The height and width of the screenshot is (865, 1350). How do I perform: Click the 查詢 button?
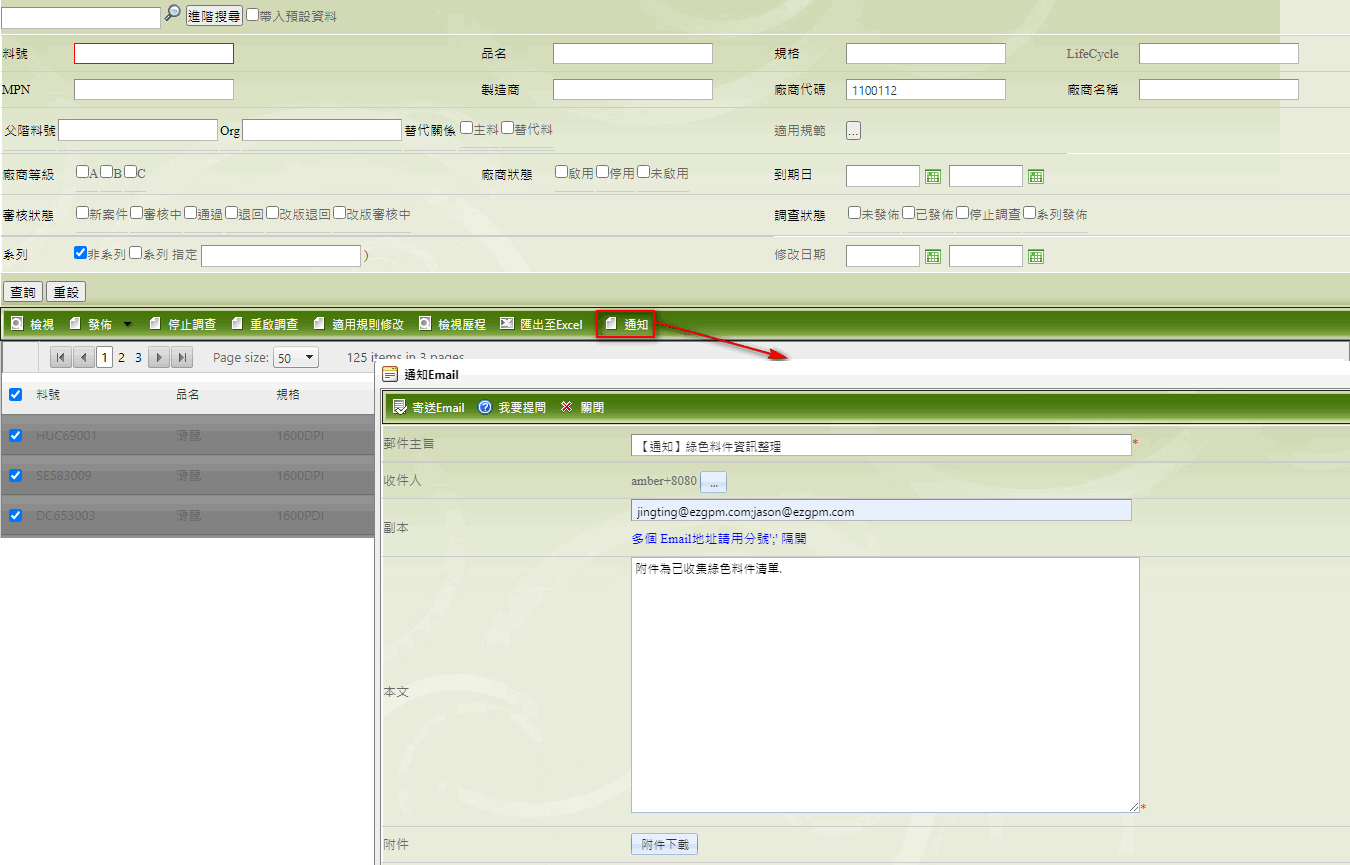point(23,292)
